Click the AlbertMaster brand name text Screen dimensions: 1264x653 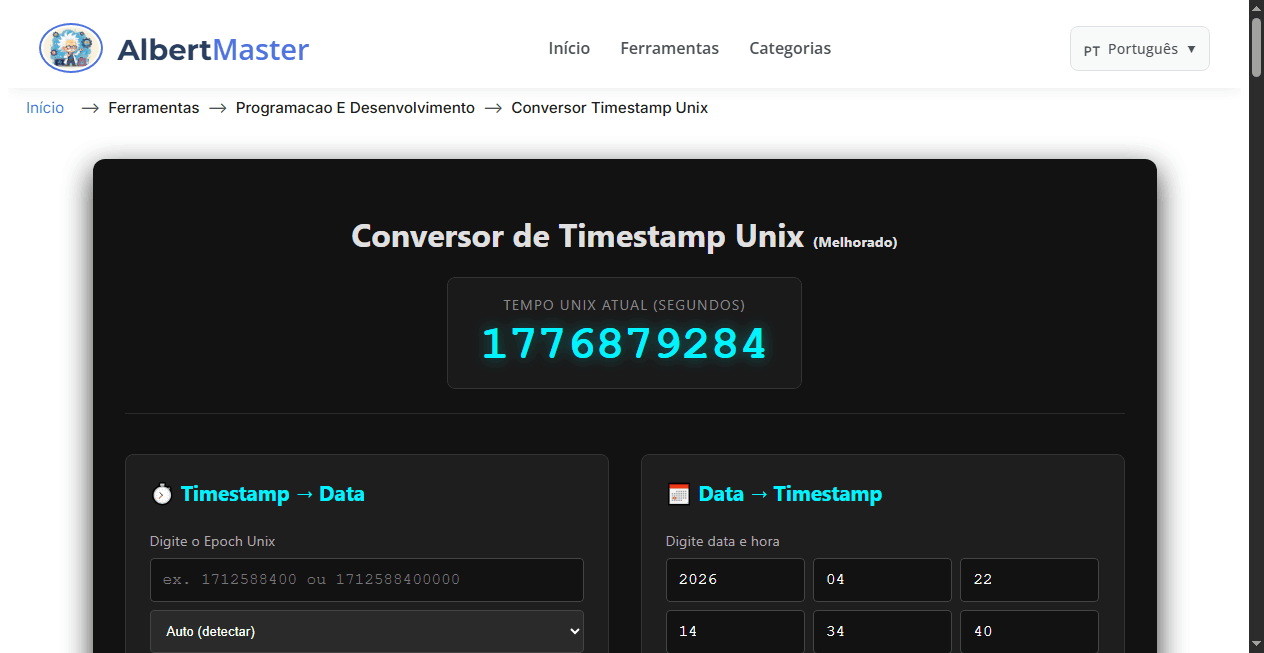[213, 48]
